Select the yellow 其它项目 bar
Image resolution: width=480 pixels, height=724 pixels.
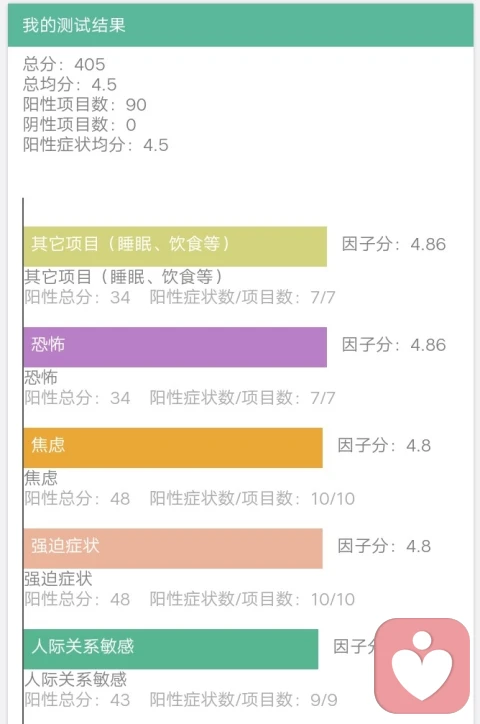click(x=175, y=247)
